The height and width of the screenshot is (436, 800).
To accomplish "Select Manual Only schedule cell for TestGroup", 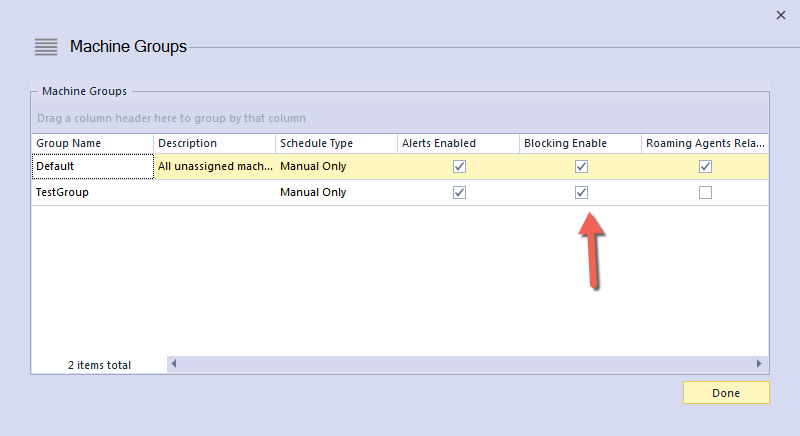I will coord(336,192).
